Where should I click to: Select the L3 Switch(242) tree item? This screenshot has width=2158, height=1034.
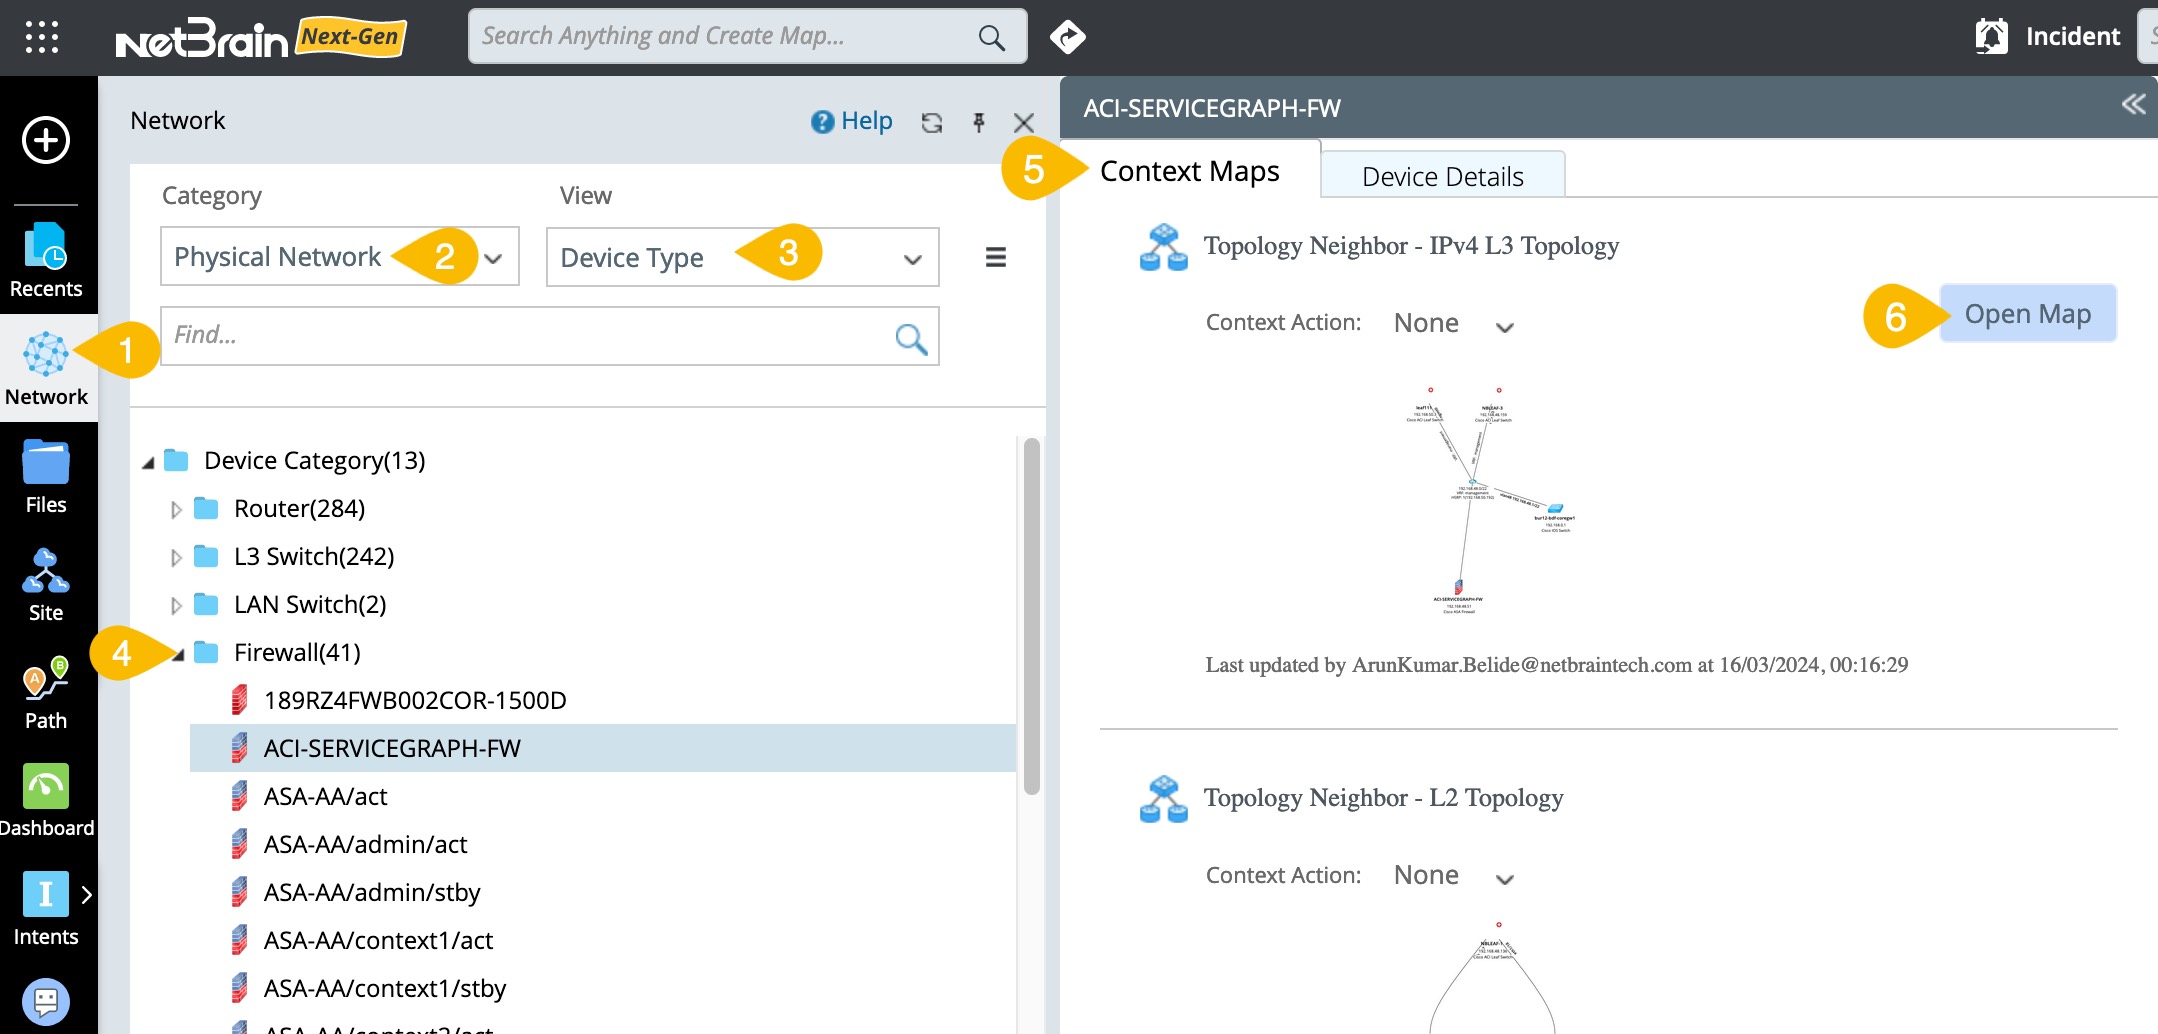coord(314,556)
